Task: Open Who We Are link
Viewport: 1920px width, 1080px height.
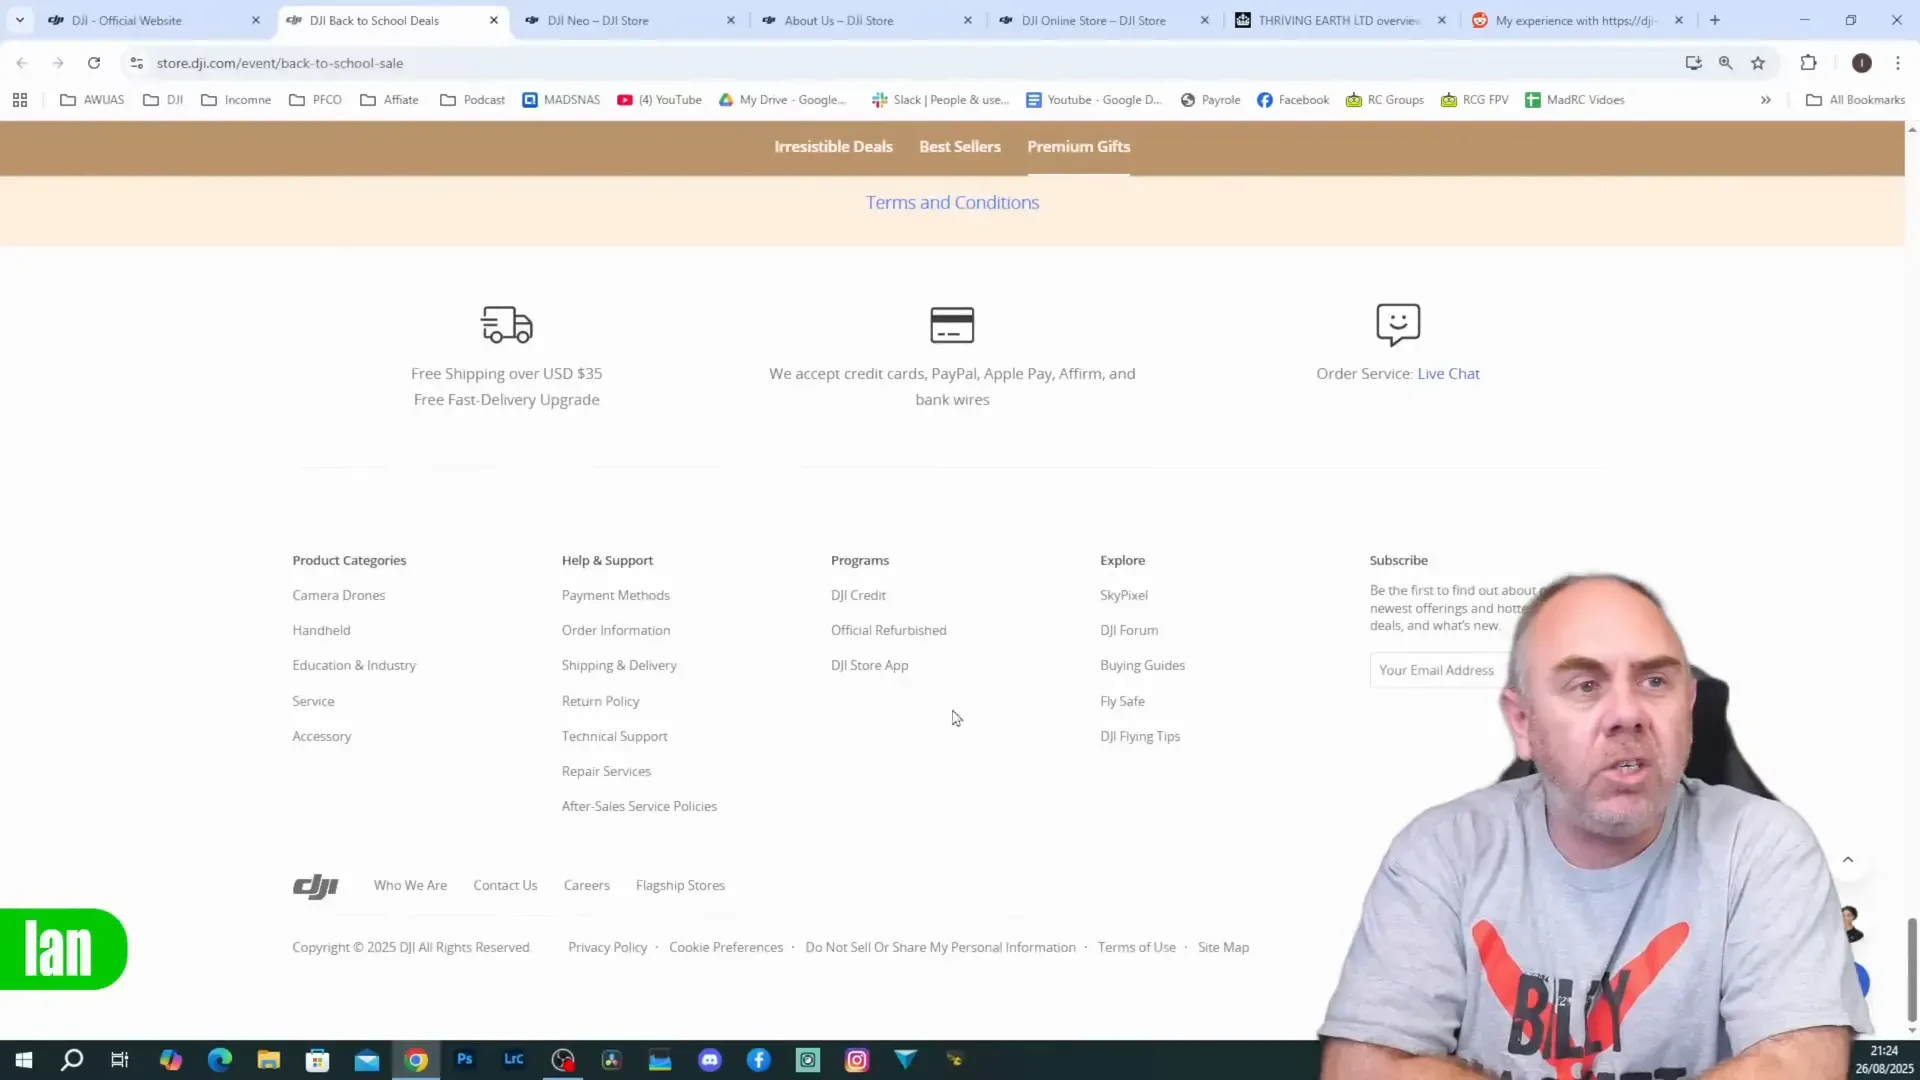Action: click(x=410, y=886)
